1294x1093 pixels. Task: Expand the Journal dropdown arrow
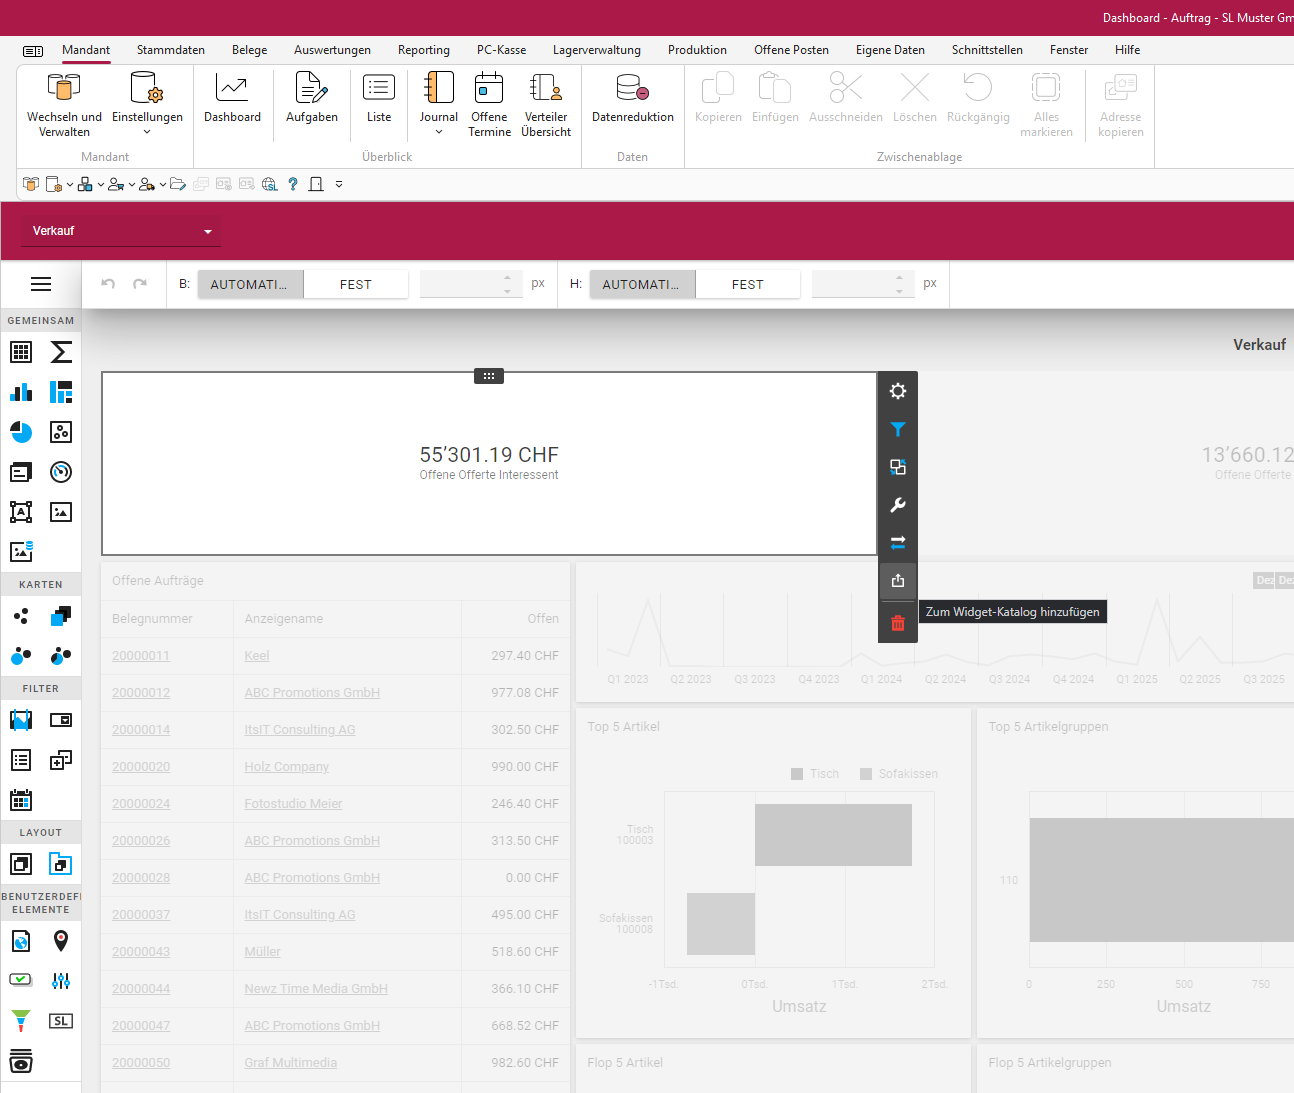[x=438, y=132]
